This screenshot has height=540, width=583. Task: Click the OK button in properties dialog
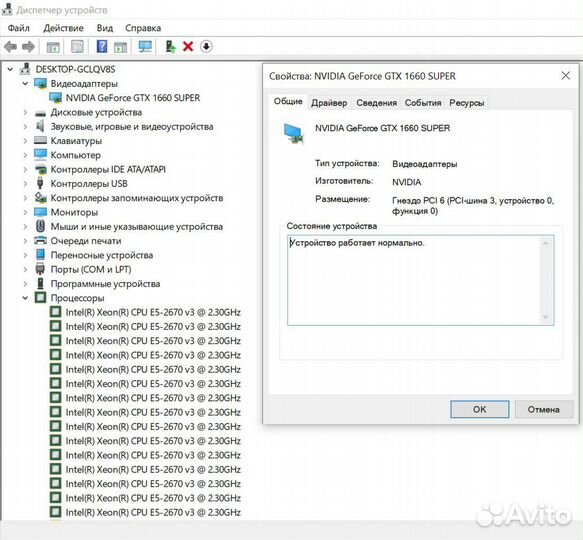point(480,409)
